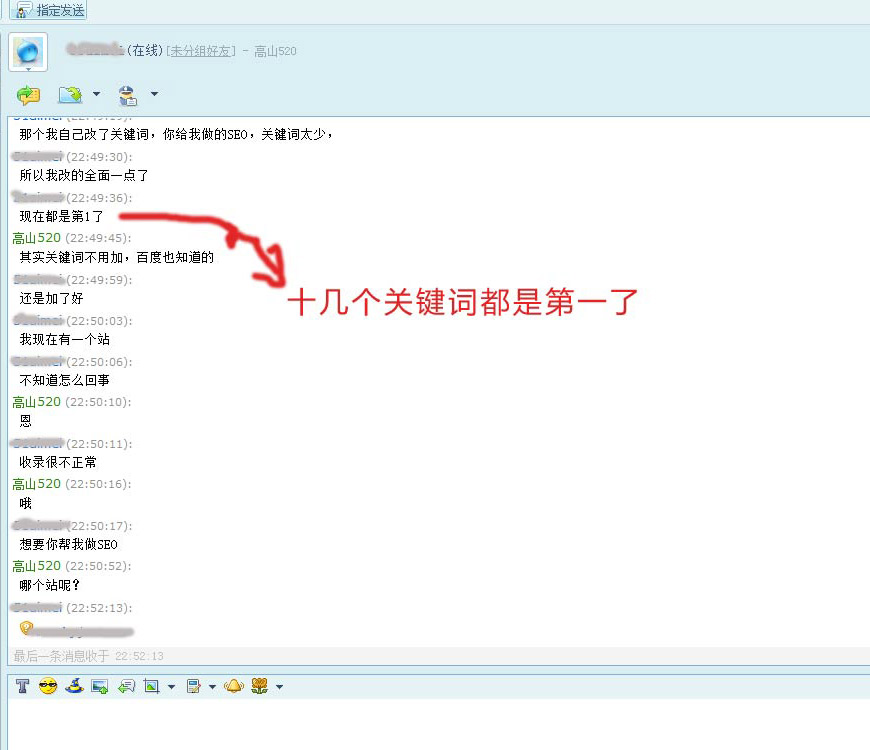
Task: Click the font formatting T icon
Action: click(22, 686)
